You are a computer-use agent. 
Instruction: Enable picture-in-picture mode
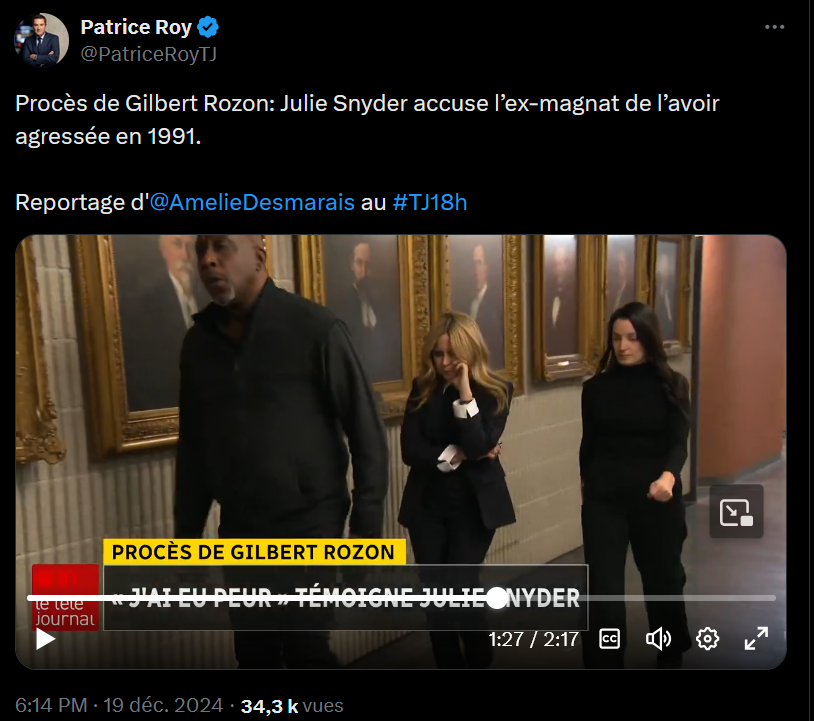736,512
